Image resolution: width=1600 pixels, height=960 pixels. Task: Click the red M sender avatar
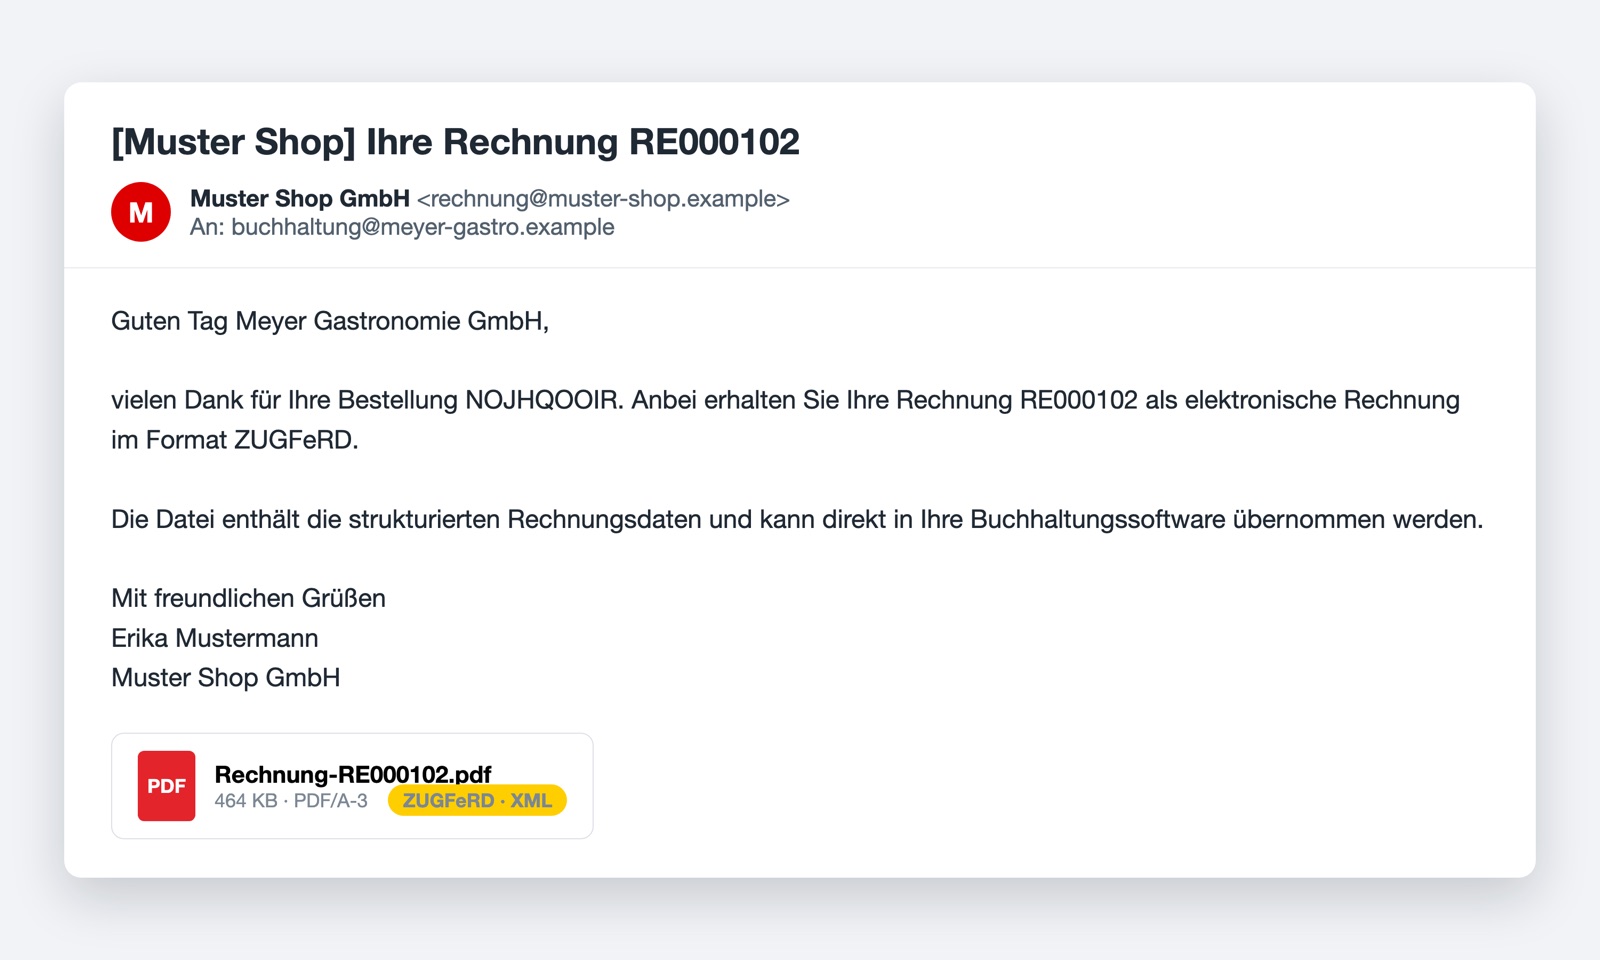coord(141,212)
